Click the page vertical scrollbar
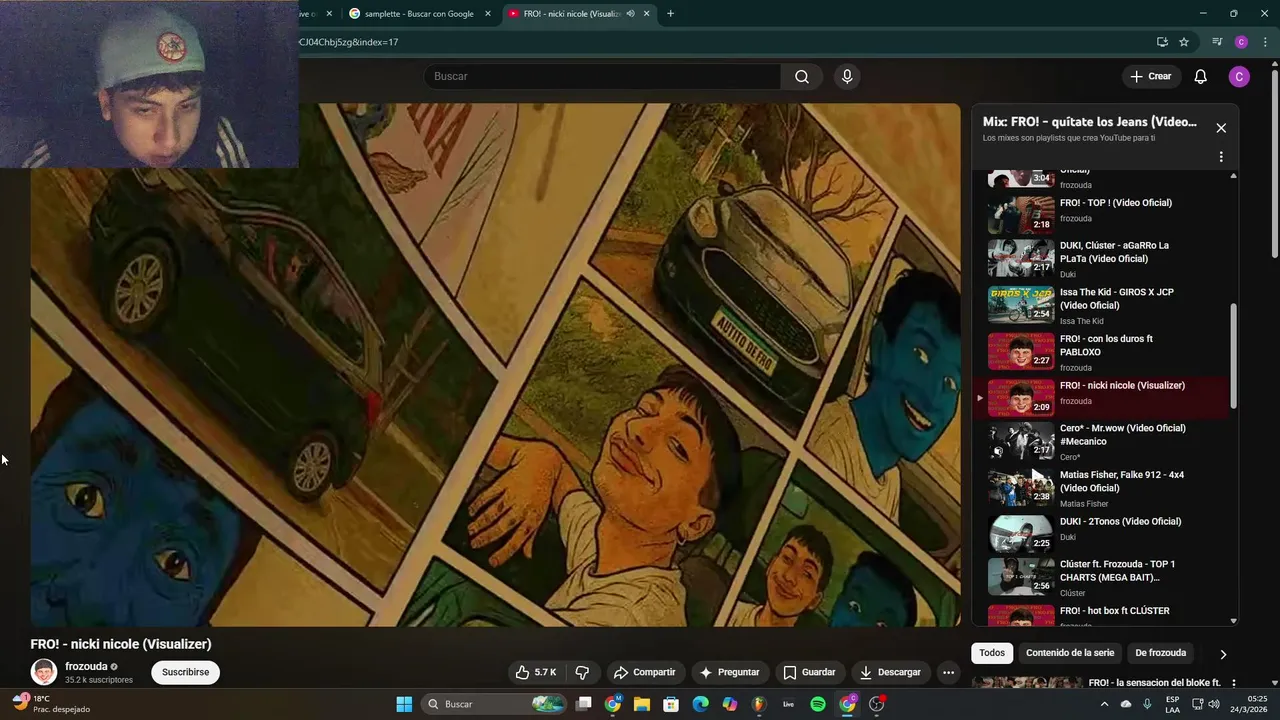 point(1275,162)
